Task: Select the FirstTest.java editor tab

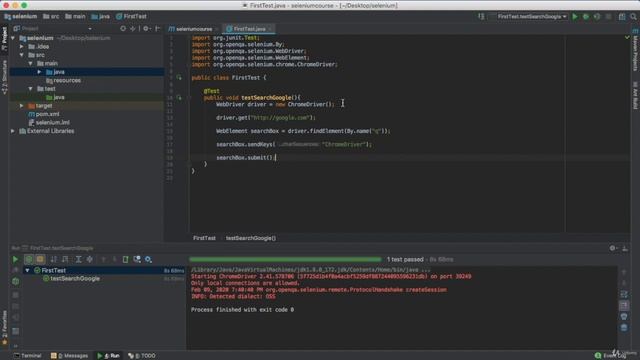Action: pyautogui.click(x=249, y=29)
